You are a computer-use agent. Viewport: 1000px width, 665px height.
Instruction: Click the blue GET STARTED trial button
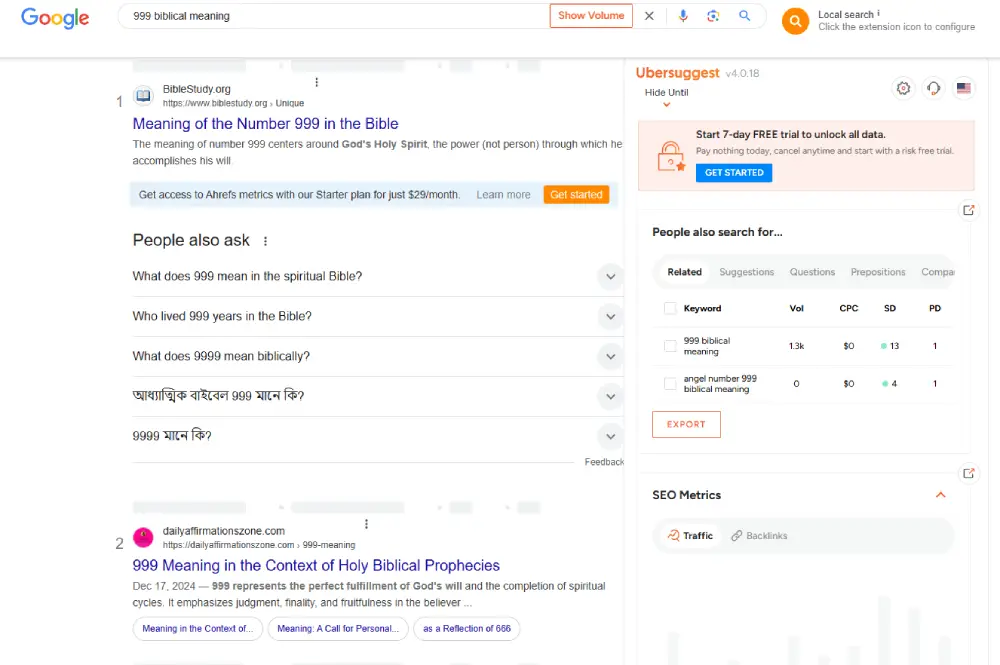733,173
